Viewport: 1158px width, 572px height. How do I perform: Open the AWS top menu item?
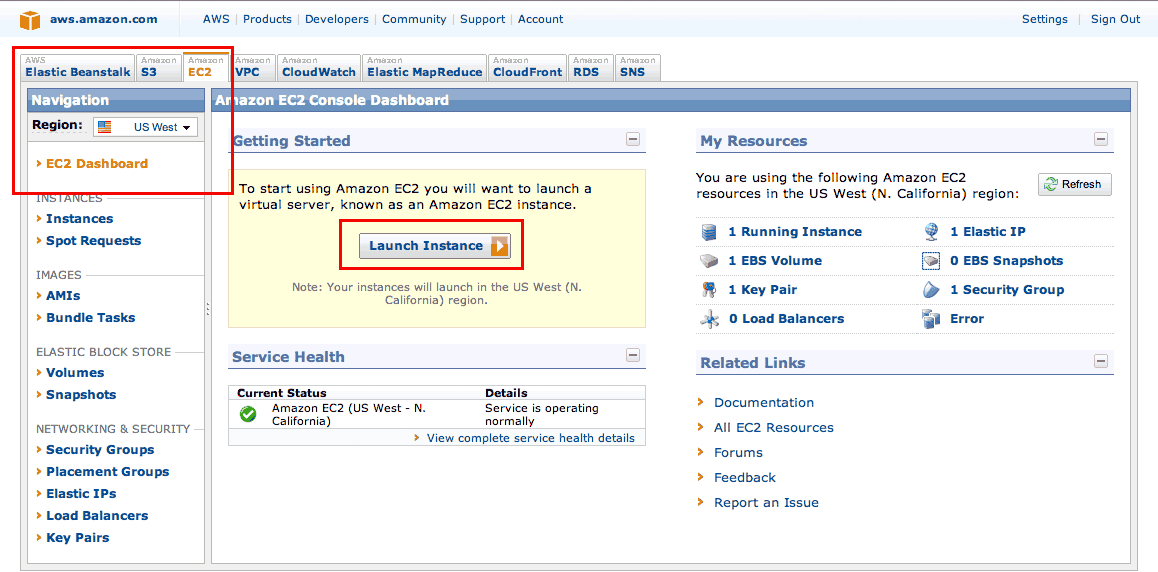(216, 19)
